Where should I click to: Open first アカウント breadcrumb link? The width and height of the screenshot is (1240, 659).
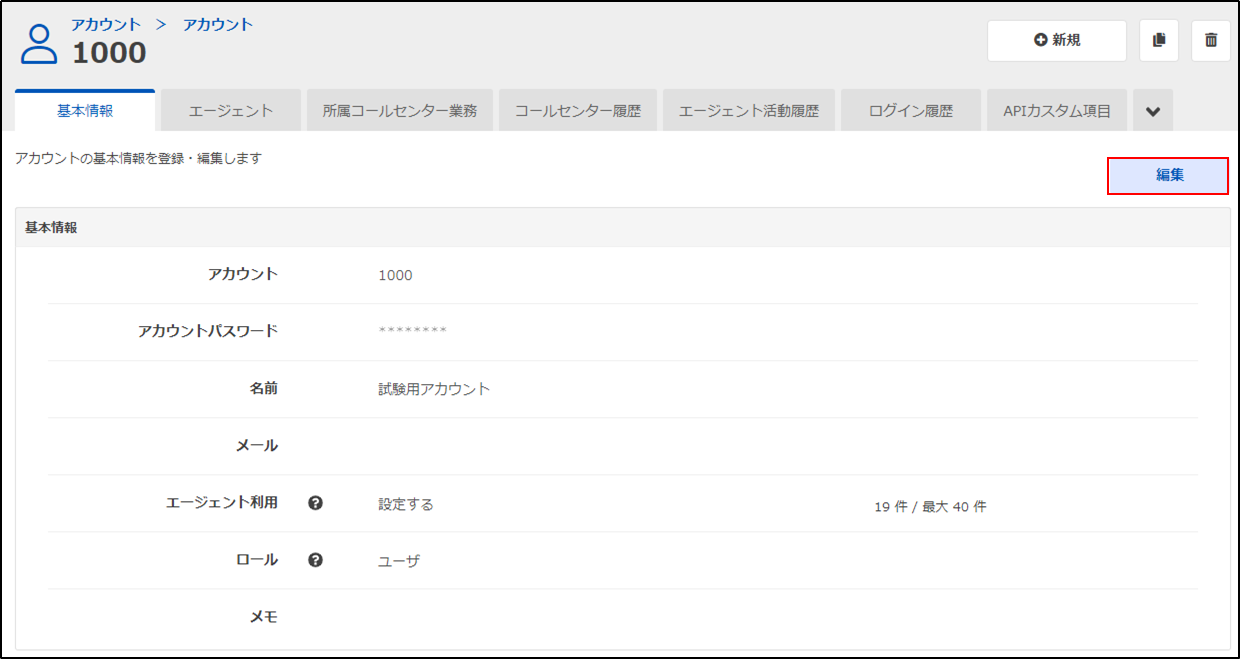[106, 24]
